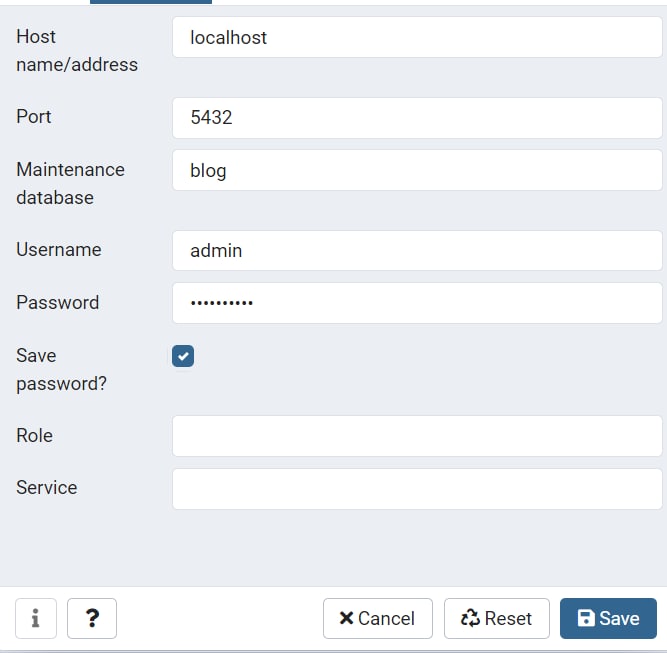Click the Role label
This screenshot has width=667, height=653.
coord(34,435)
